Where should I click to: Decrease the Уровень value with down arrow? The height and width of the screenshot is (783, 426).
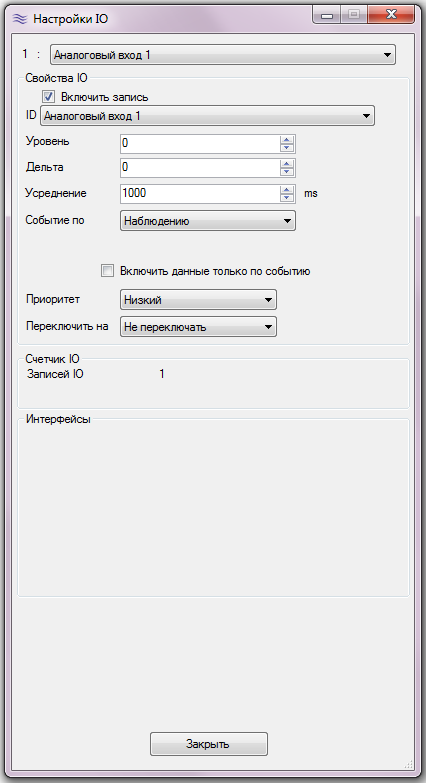287,148
